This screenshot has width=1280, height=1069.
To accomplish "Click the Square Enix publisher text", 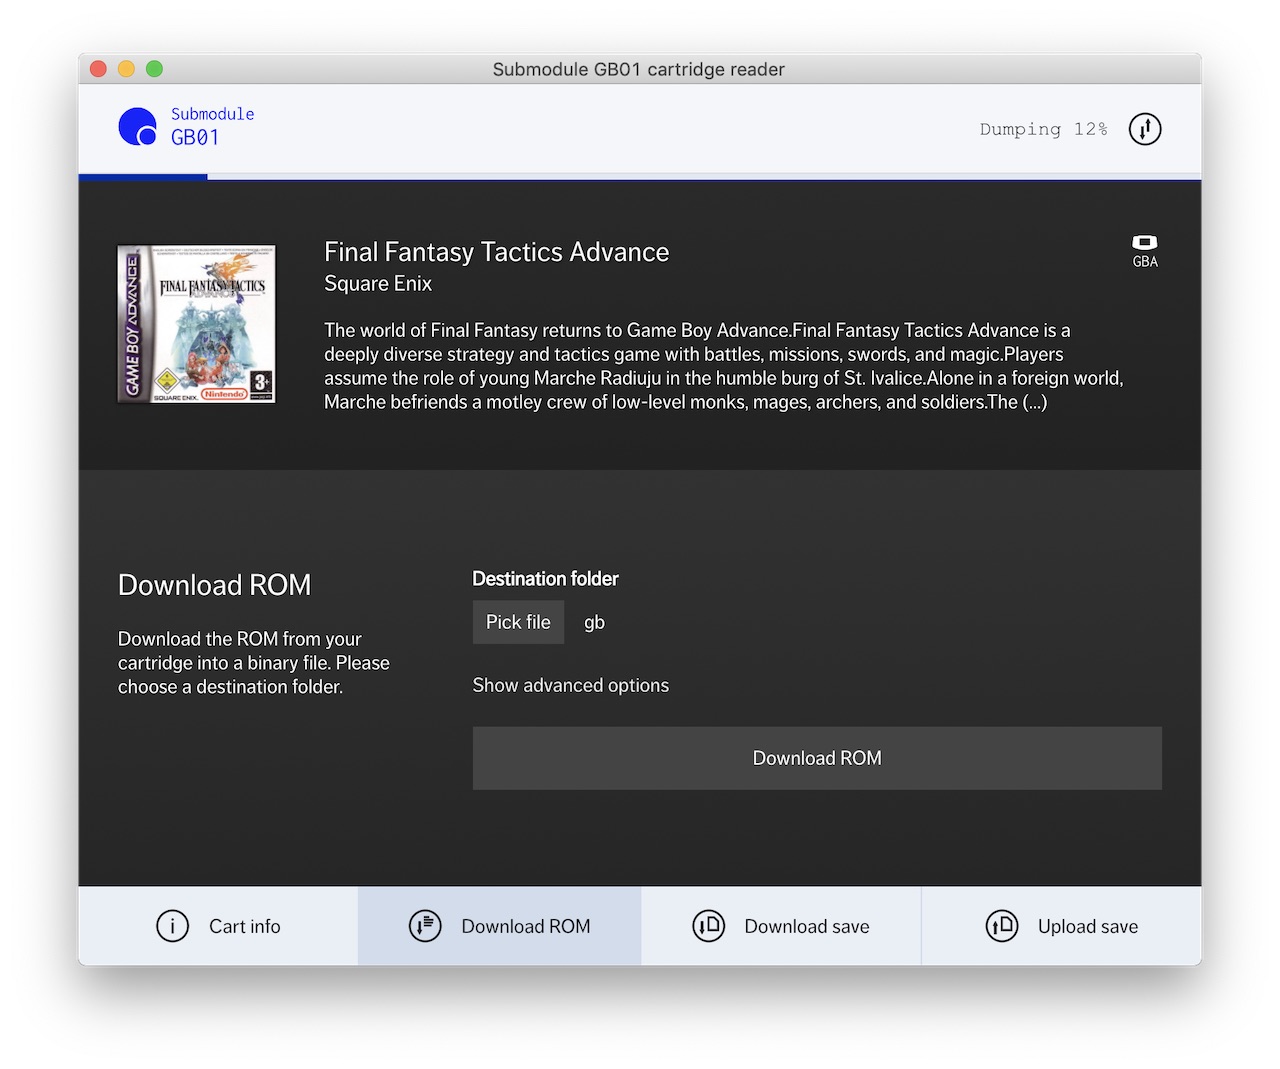I will coord(378,284).
